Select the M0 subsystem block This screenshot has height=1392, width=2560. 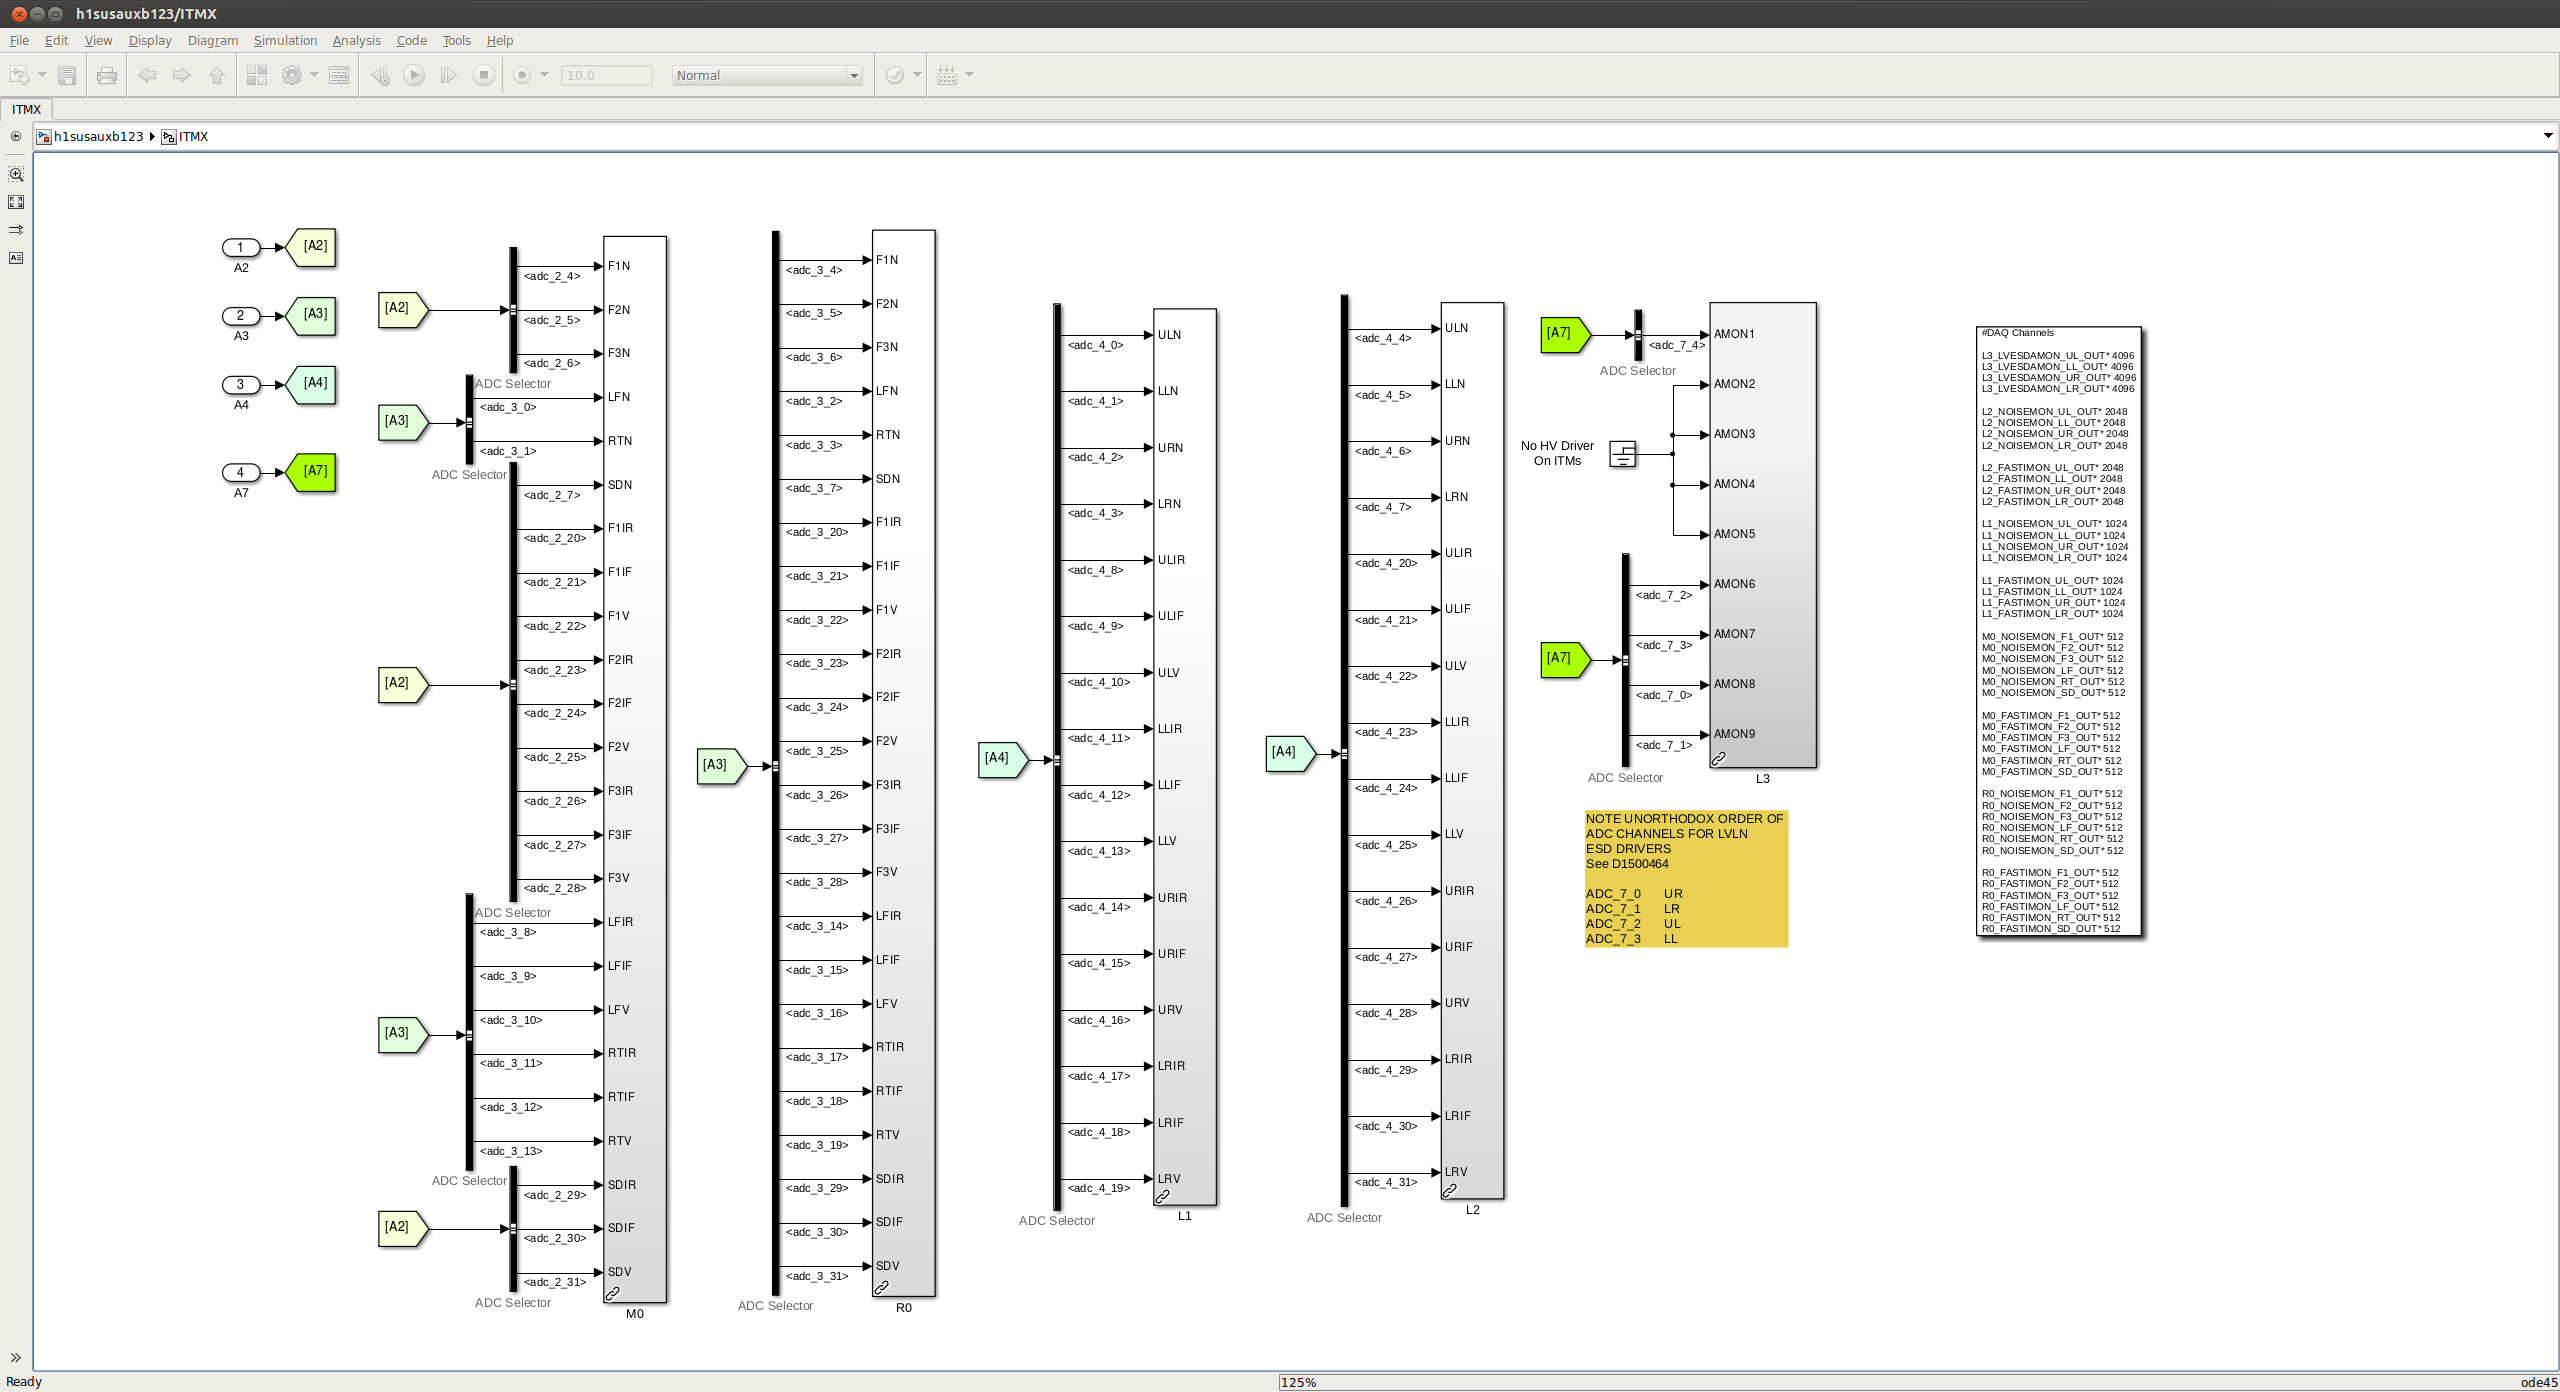[635, 769]
